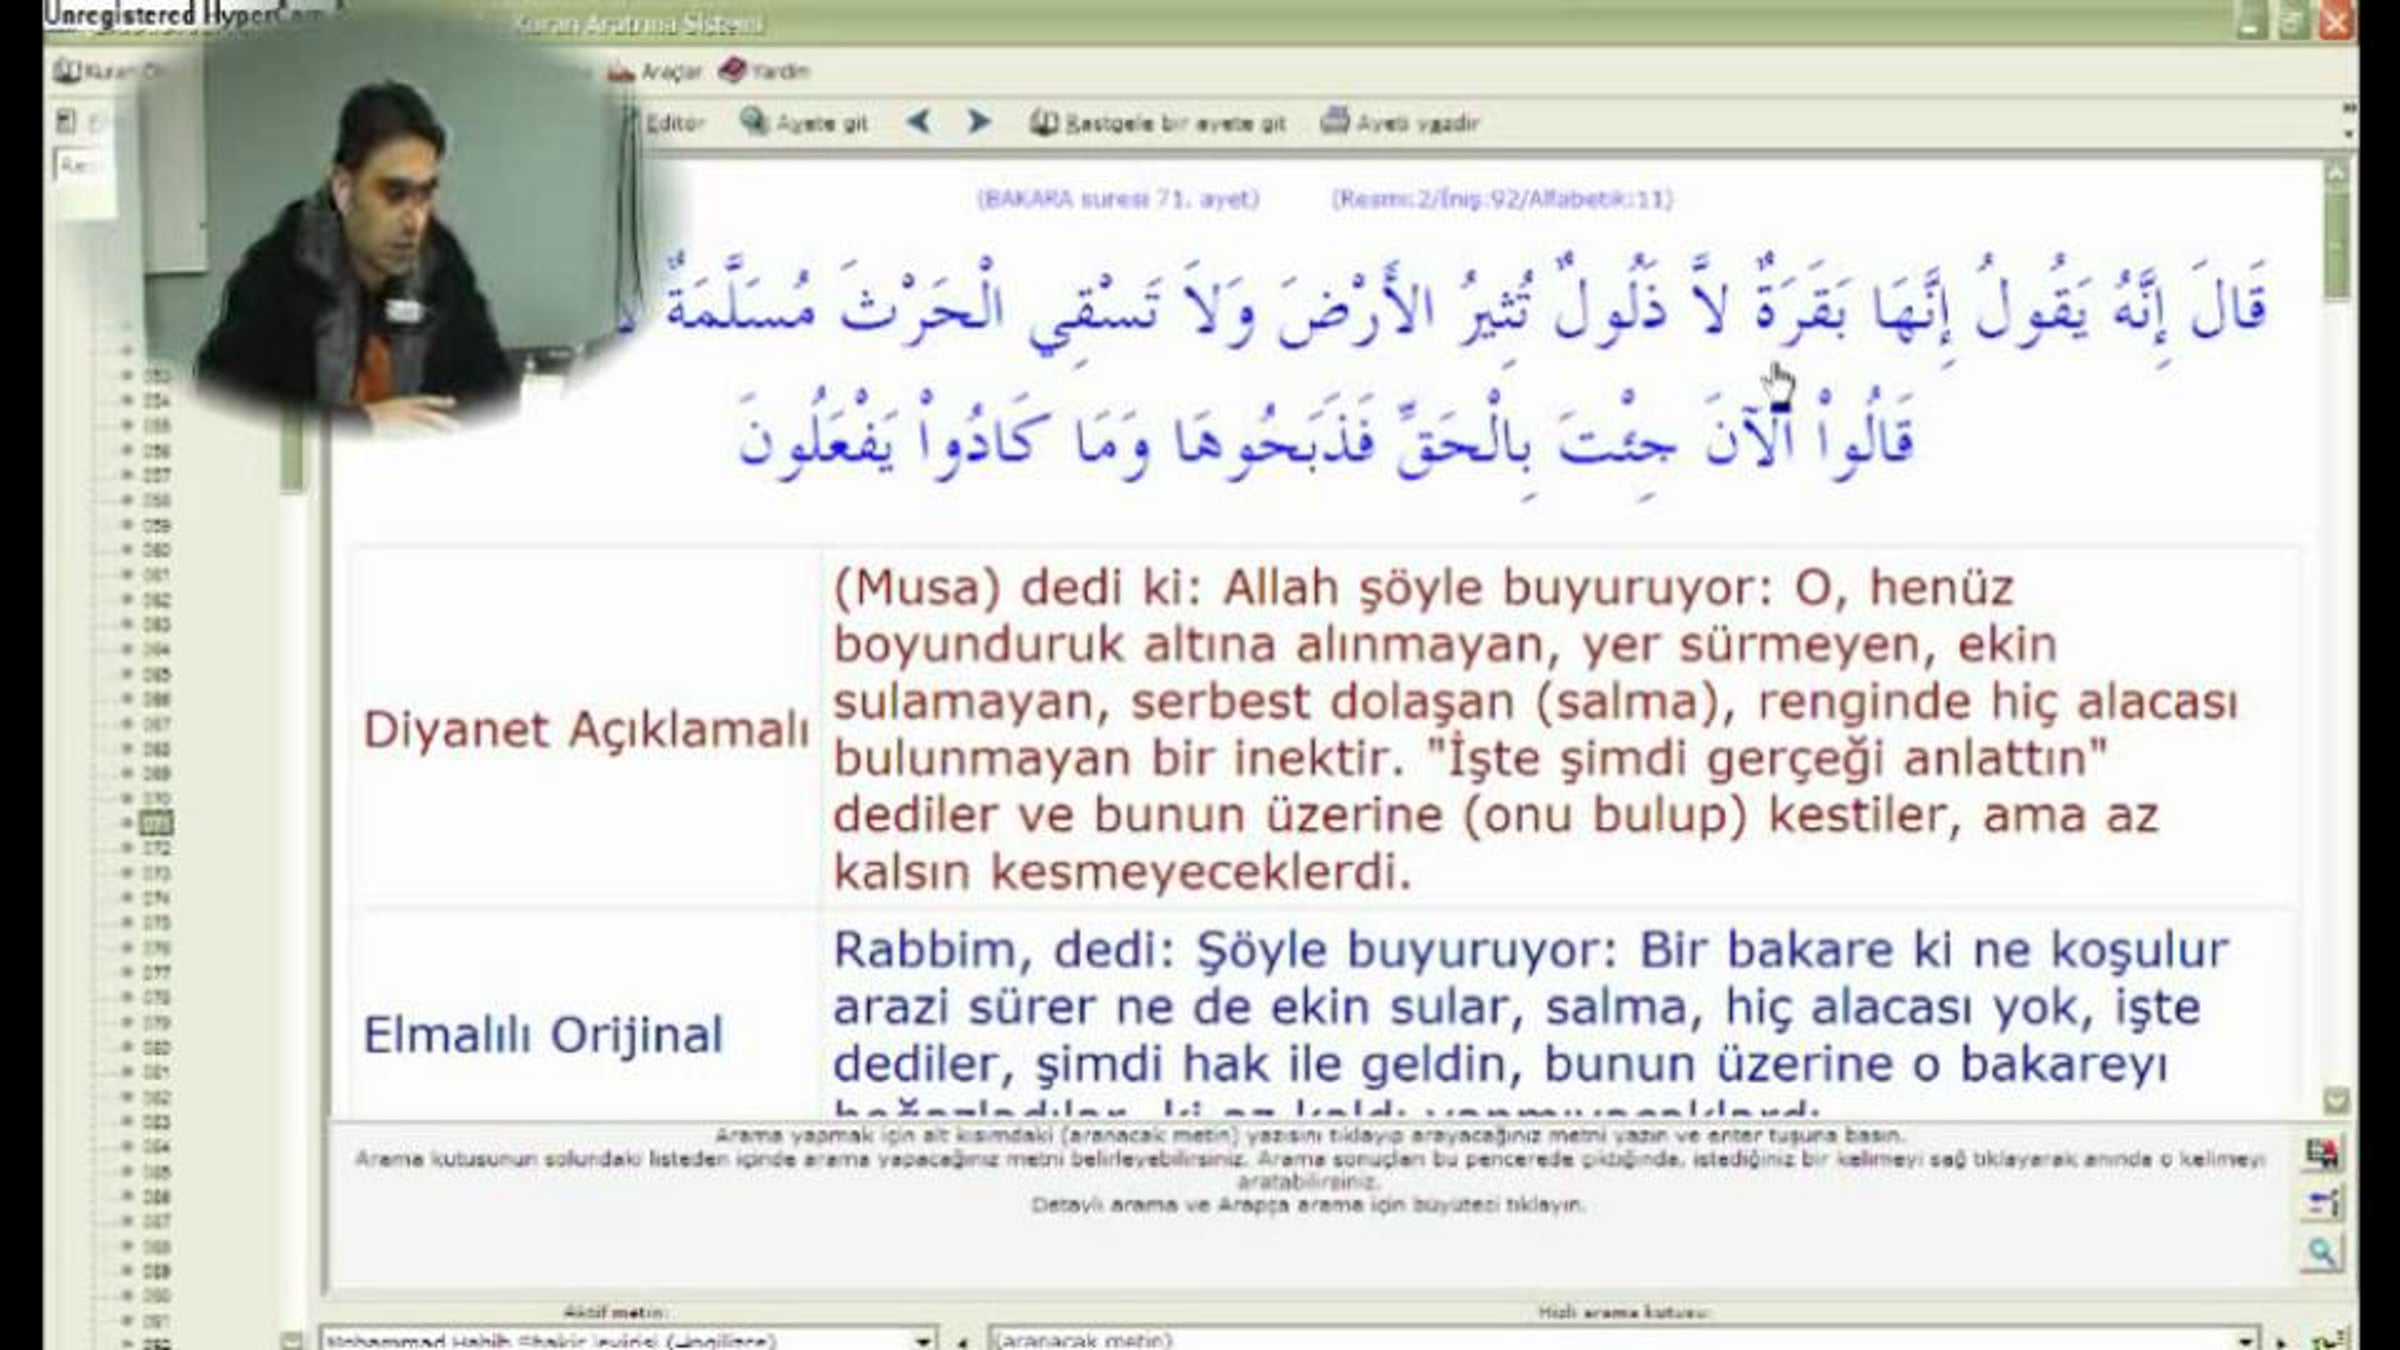Click the 'Rastgele bir ayete git' book icon
Screen dimensions: 2400x1350
[x=1043, y=123]
